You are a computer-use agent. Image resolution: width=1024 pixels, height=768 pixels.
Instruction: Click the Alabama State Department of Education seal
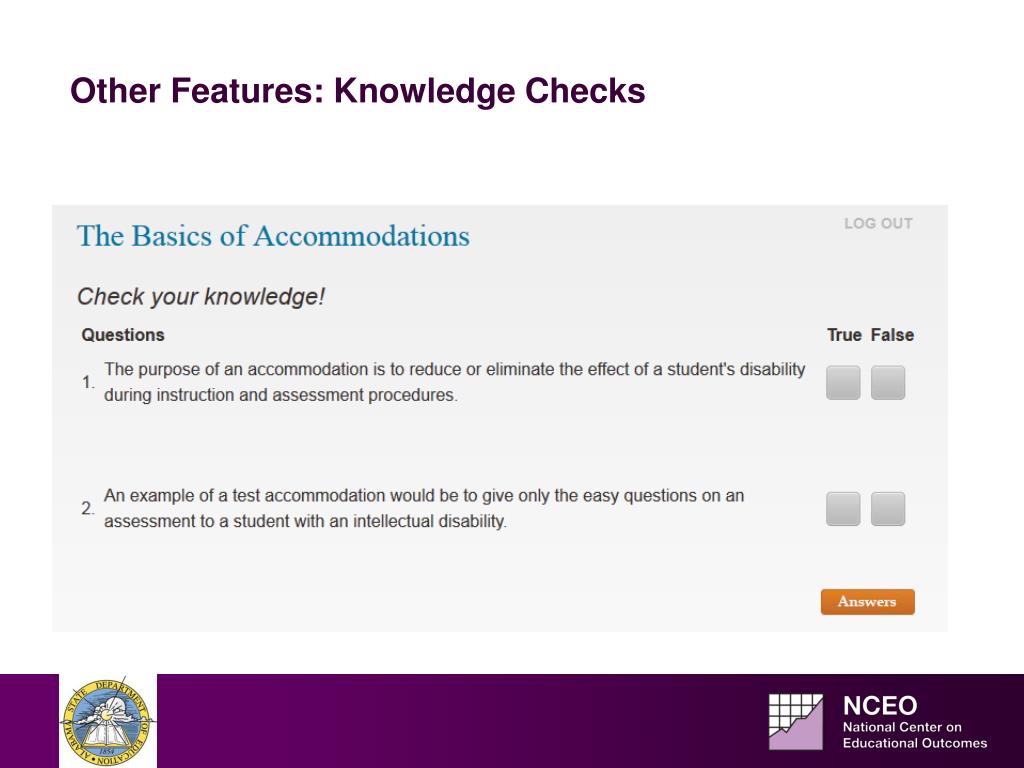[x=108, y=722]
